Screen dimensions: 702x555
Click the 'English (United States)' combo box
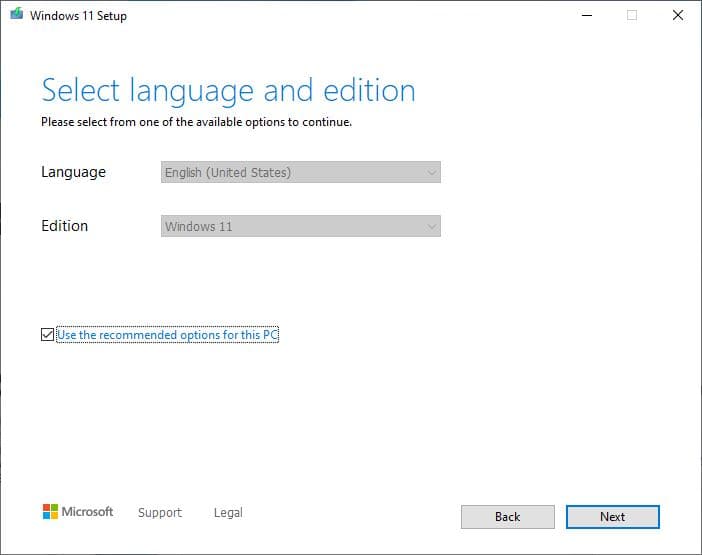click(300, 173)
